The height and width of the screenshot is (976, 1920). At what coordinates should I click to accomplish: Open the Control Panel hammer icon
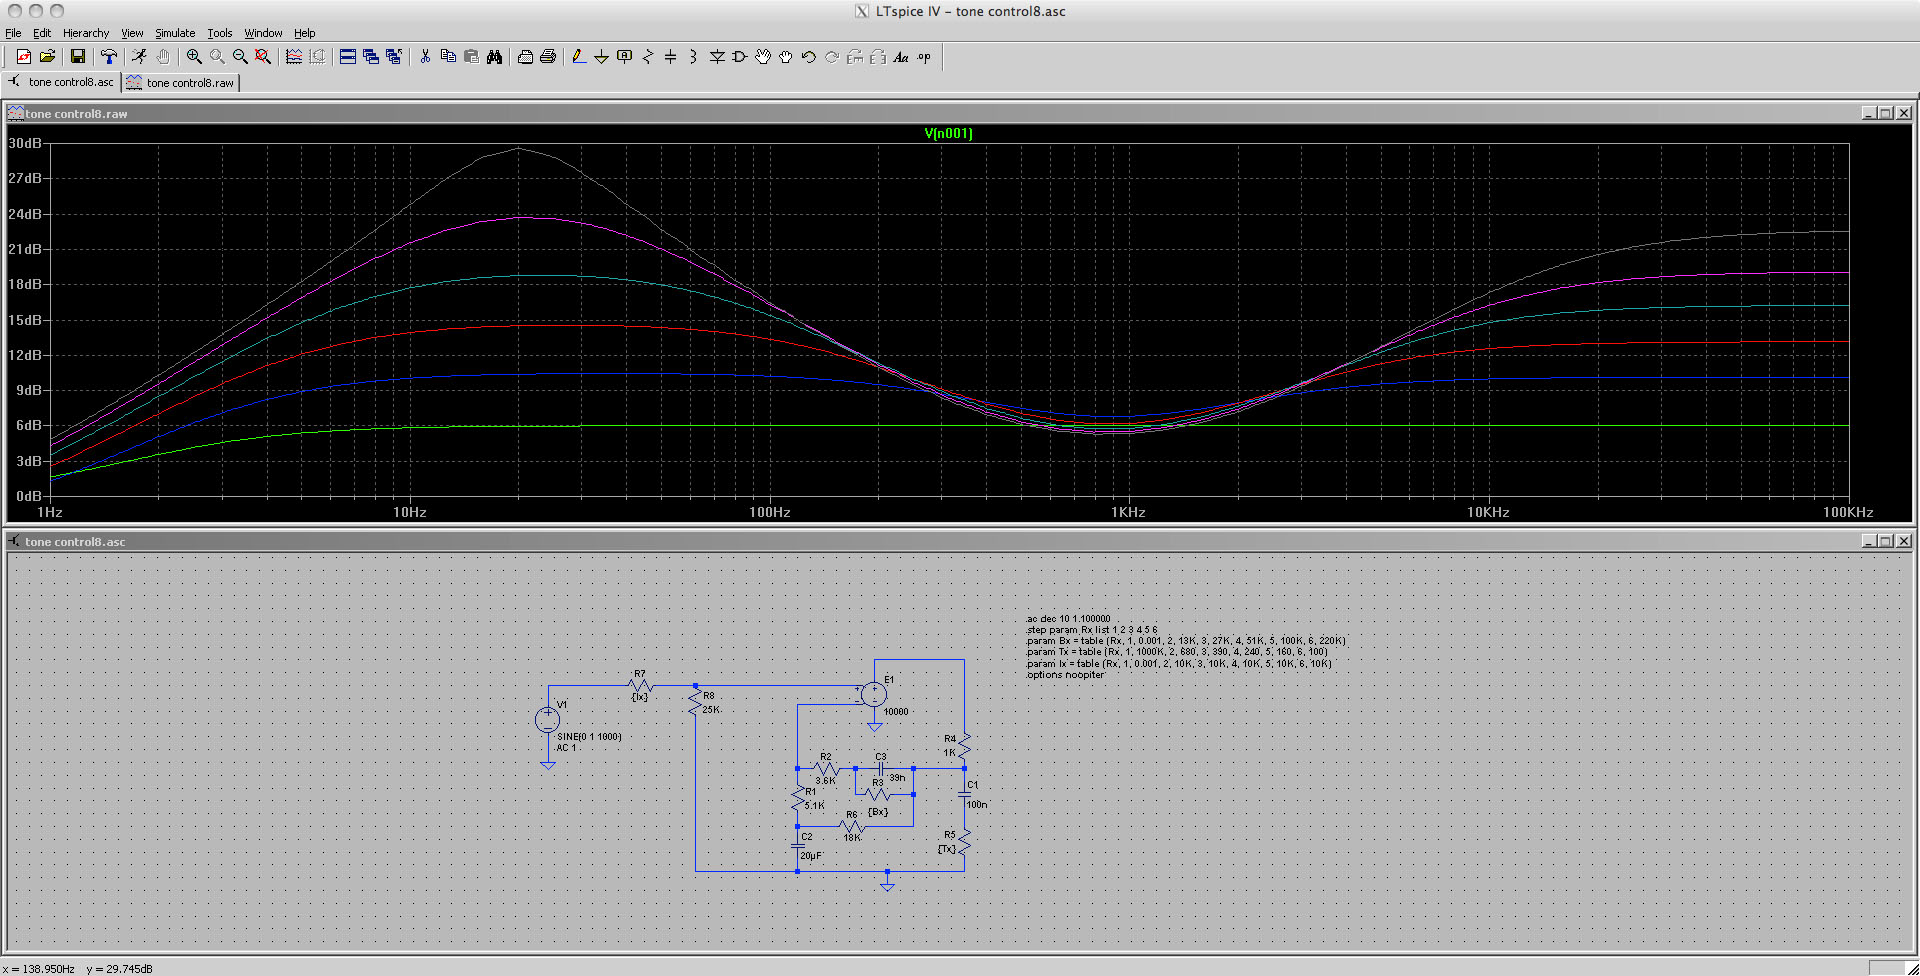pyautogui.click(x=109, y=57)
